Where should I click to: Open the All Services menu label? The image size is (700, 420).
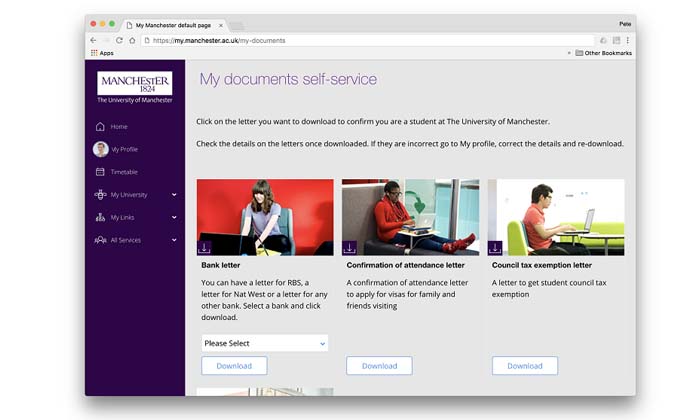pyautogui.click(x=126, y=240)
